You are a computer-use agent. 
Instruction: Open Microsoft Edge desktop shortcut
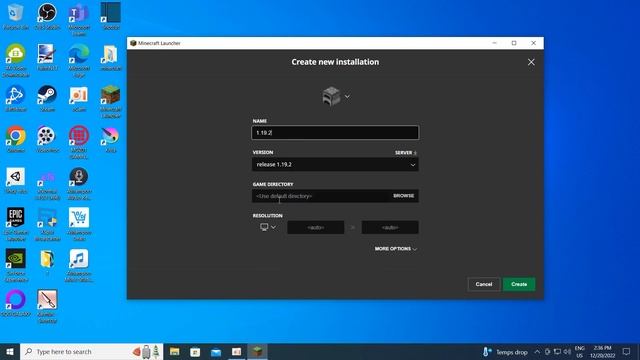click(x=79, y=60)
